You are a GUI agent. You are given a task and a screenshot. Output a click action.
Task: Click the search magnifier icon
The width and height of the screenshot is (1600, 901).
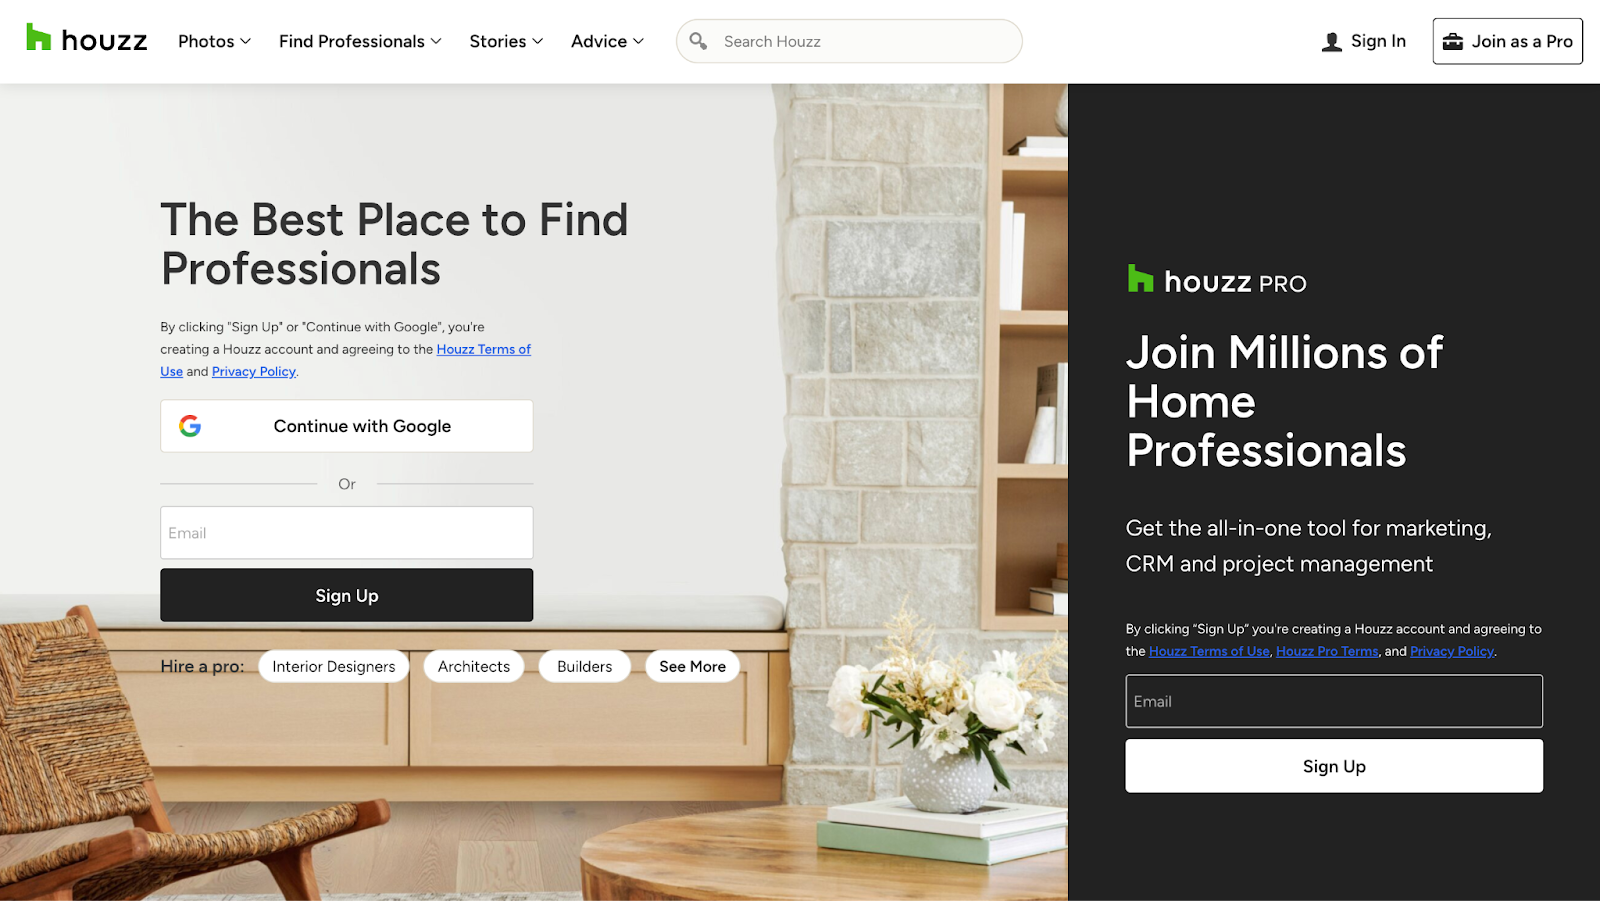(x=698, y=41)
